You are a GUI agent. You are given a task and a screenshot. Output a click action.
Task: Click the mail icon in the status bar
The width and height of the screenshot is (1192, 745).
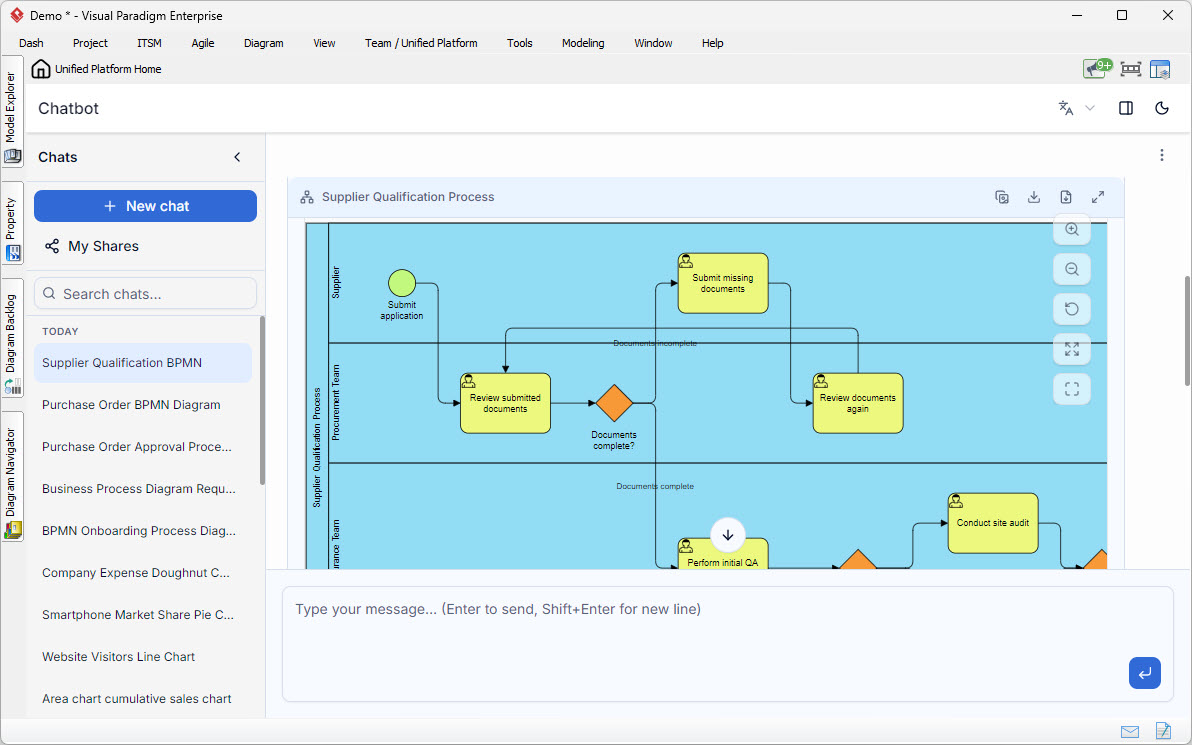click(x=1130, y=731)
